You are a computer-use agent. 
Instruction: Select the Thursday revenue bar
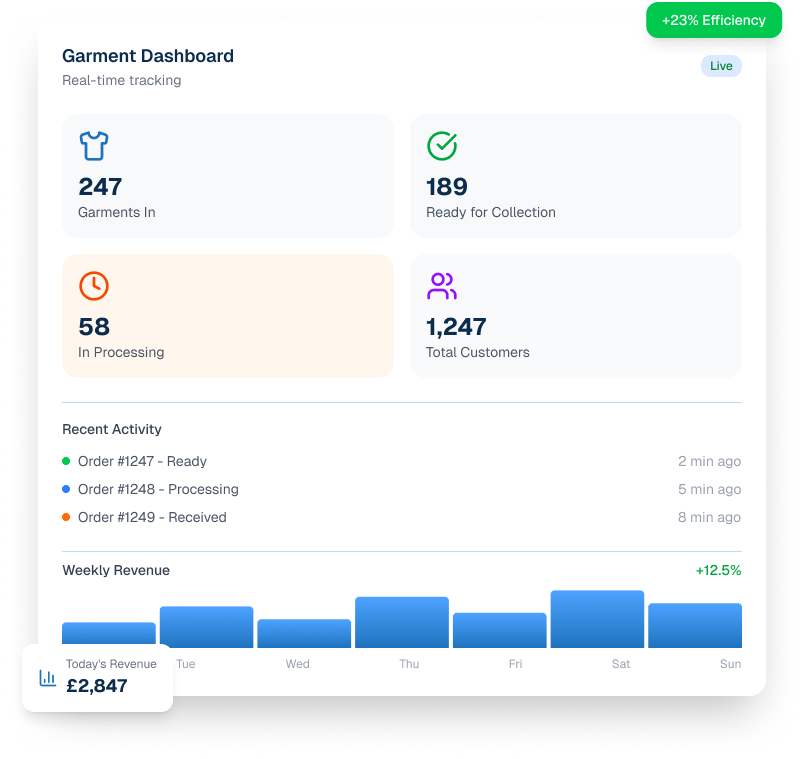pyautogui.click(x=402, y=622)
